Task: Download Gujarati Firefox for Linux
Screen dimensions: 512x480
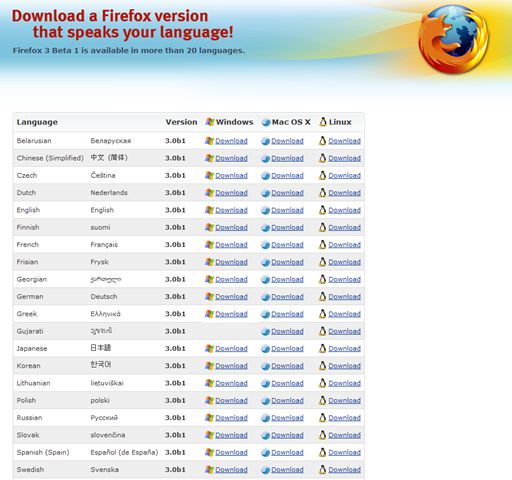Action: (344, 332)
